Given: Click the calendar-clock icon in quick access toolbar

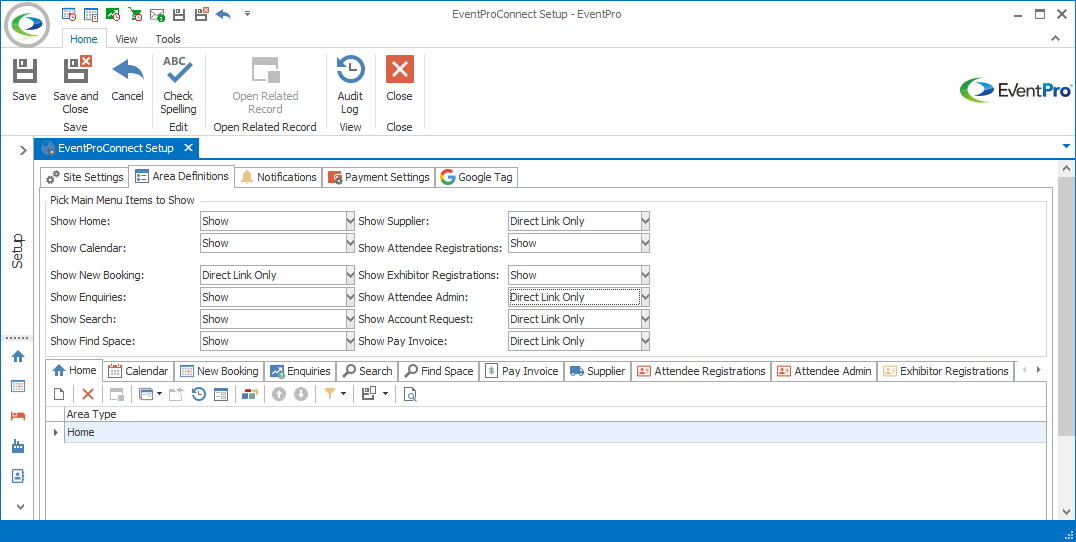Looking at the screenshot, I should click(x=69, y=14).
